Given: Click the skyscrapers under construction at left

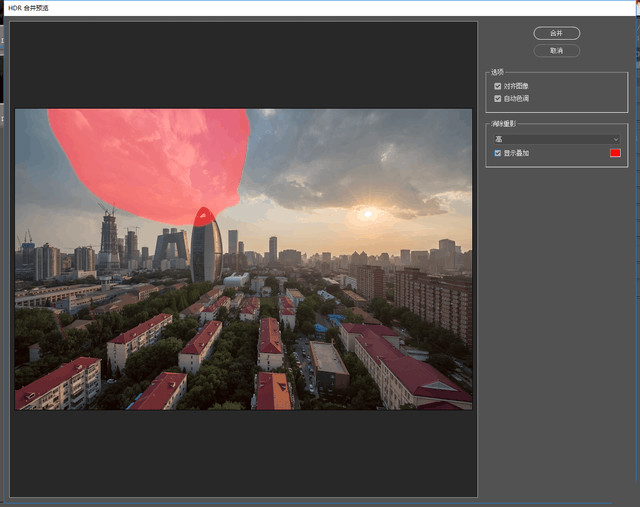Looking at the screenshot, I should pyautogui.click(x=109, y=238).
